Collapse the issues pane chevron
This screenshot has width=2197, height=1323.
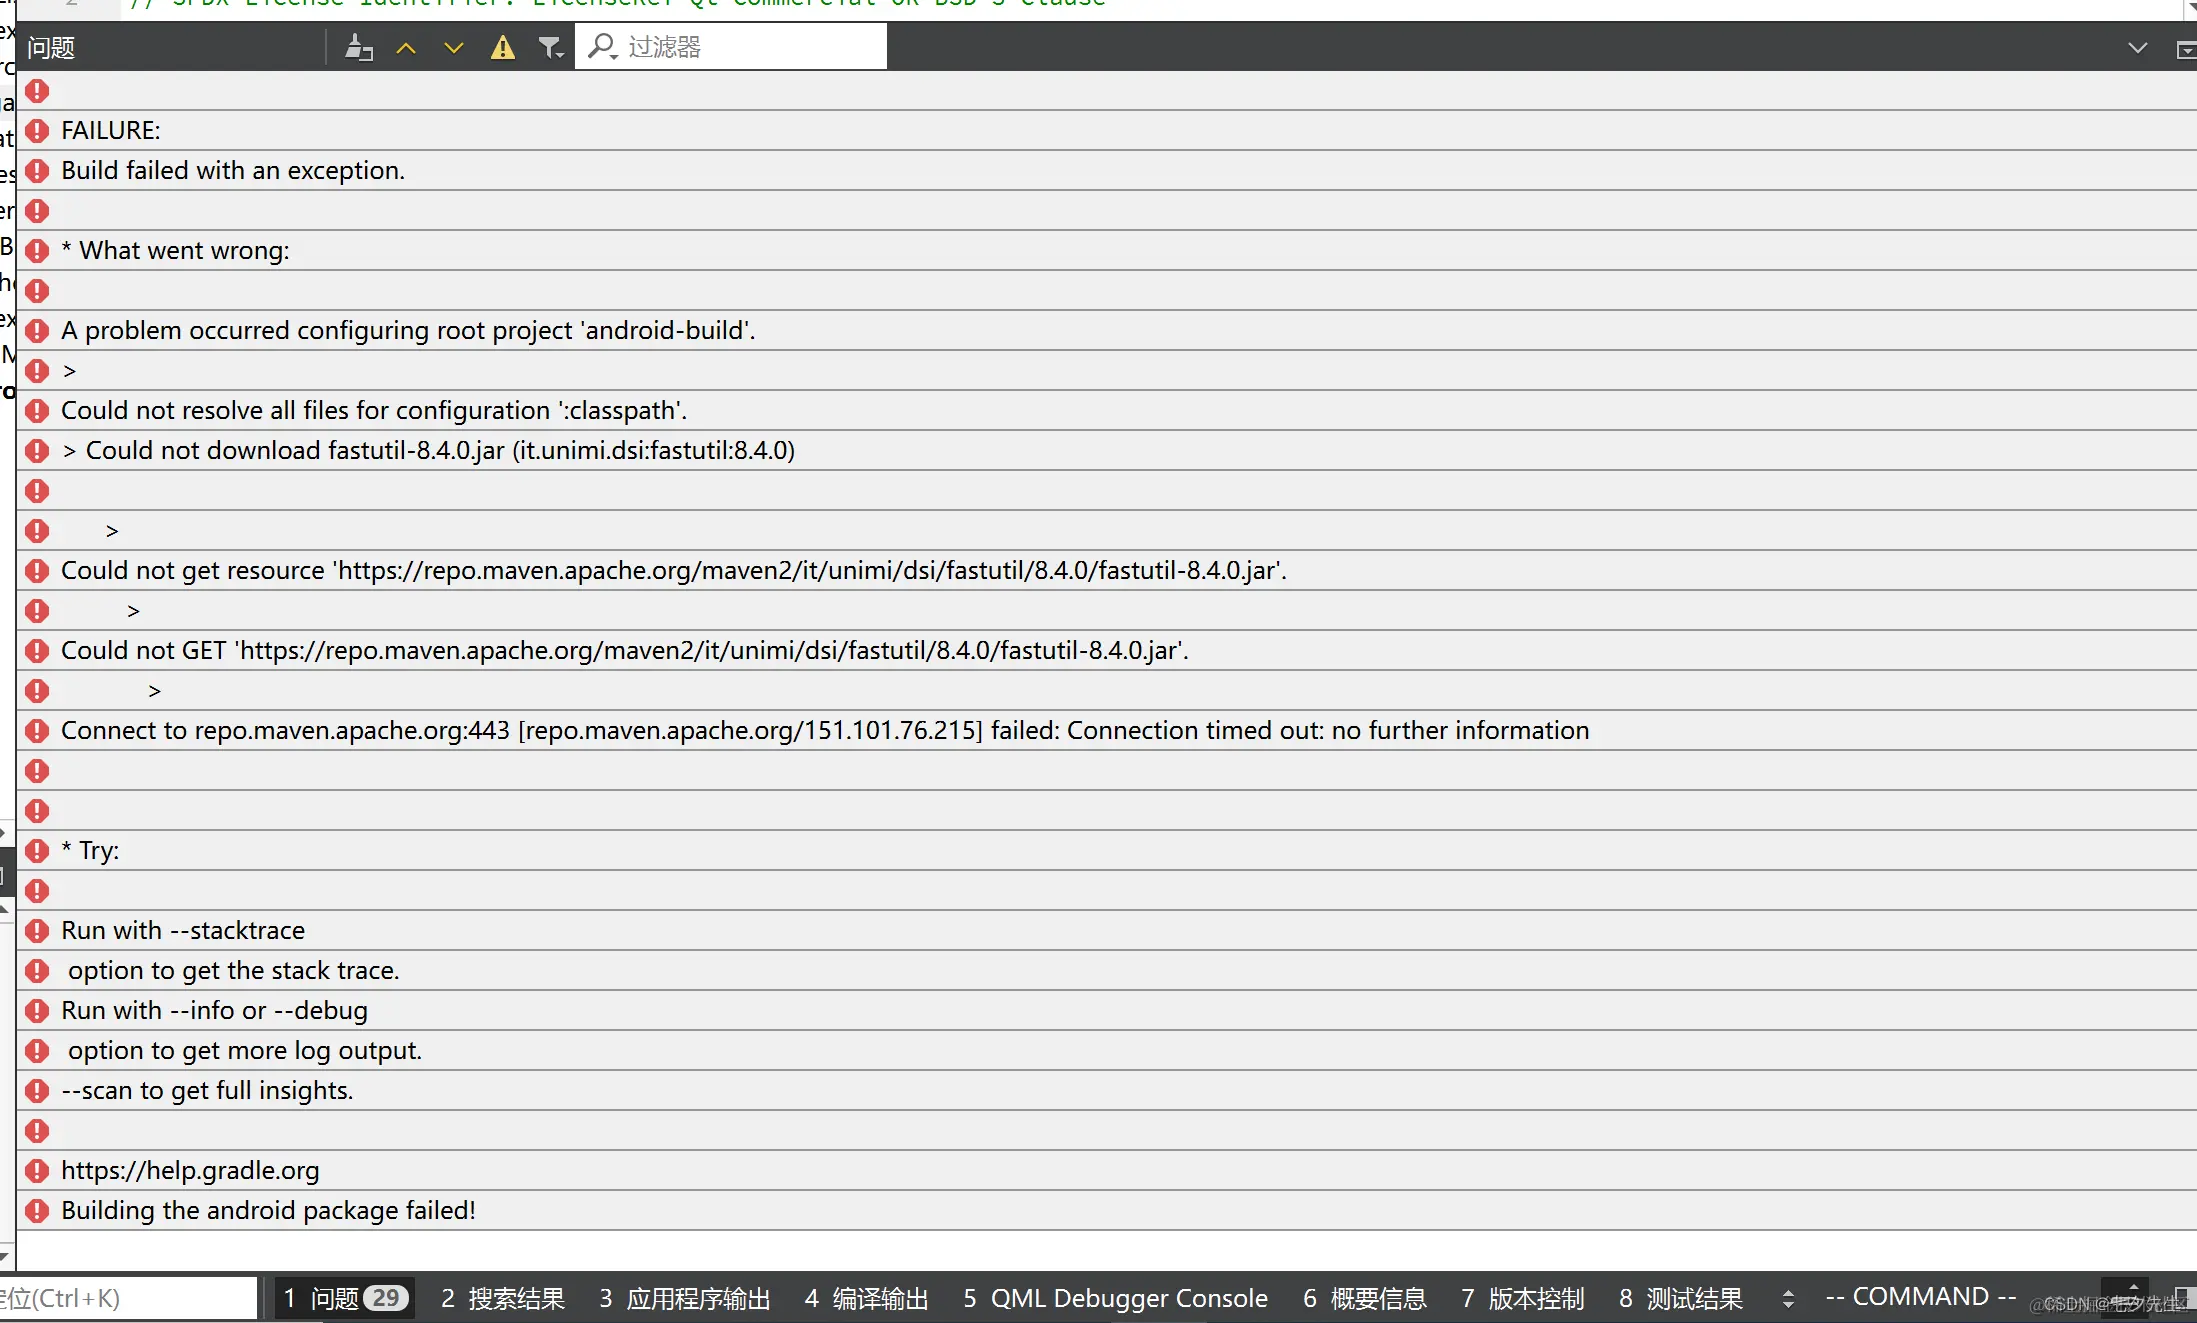pos(2137,48)
